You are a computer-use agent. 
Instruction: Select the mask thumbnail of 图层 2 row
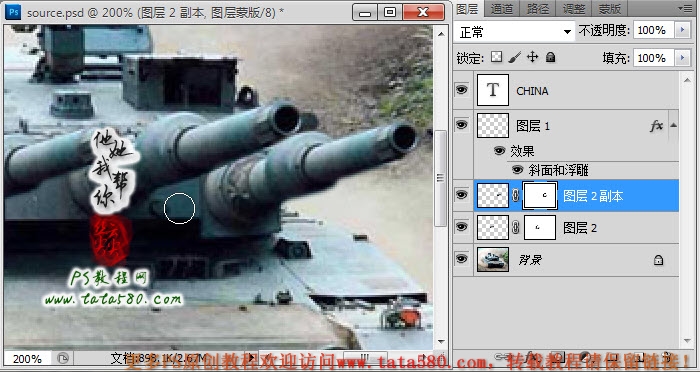pyautogui.click(x=540, y=228)
